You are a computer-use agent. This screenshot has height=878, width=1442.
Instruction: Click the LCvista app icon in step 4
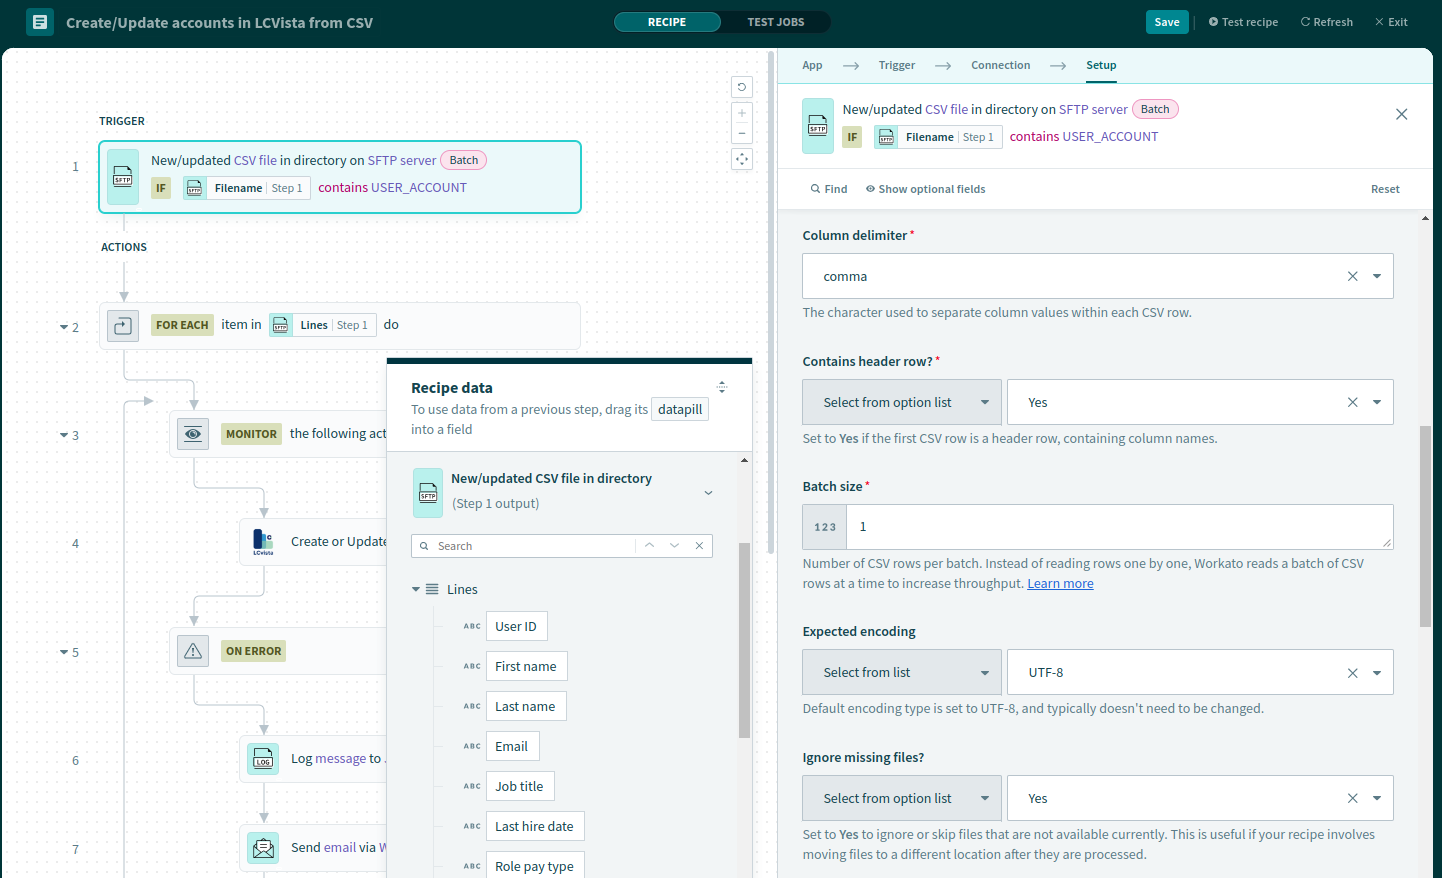(x=263, y=542)
